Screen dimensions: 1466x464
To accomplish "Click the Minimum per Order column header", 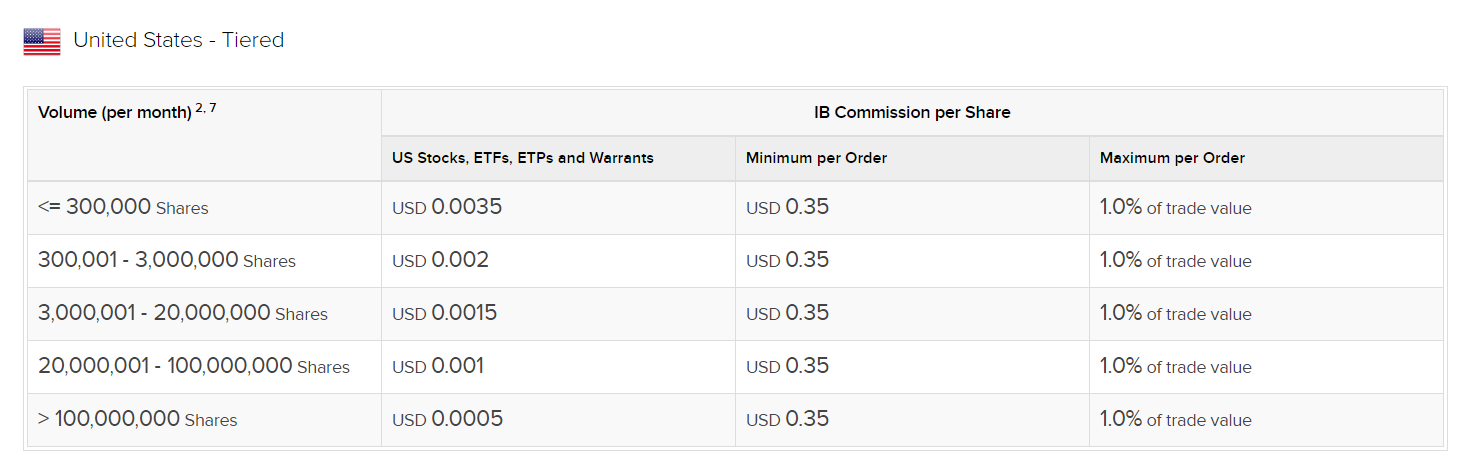I will [x=816, y=158].
